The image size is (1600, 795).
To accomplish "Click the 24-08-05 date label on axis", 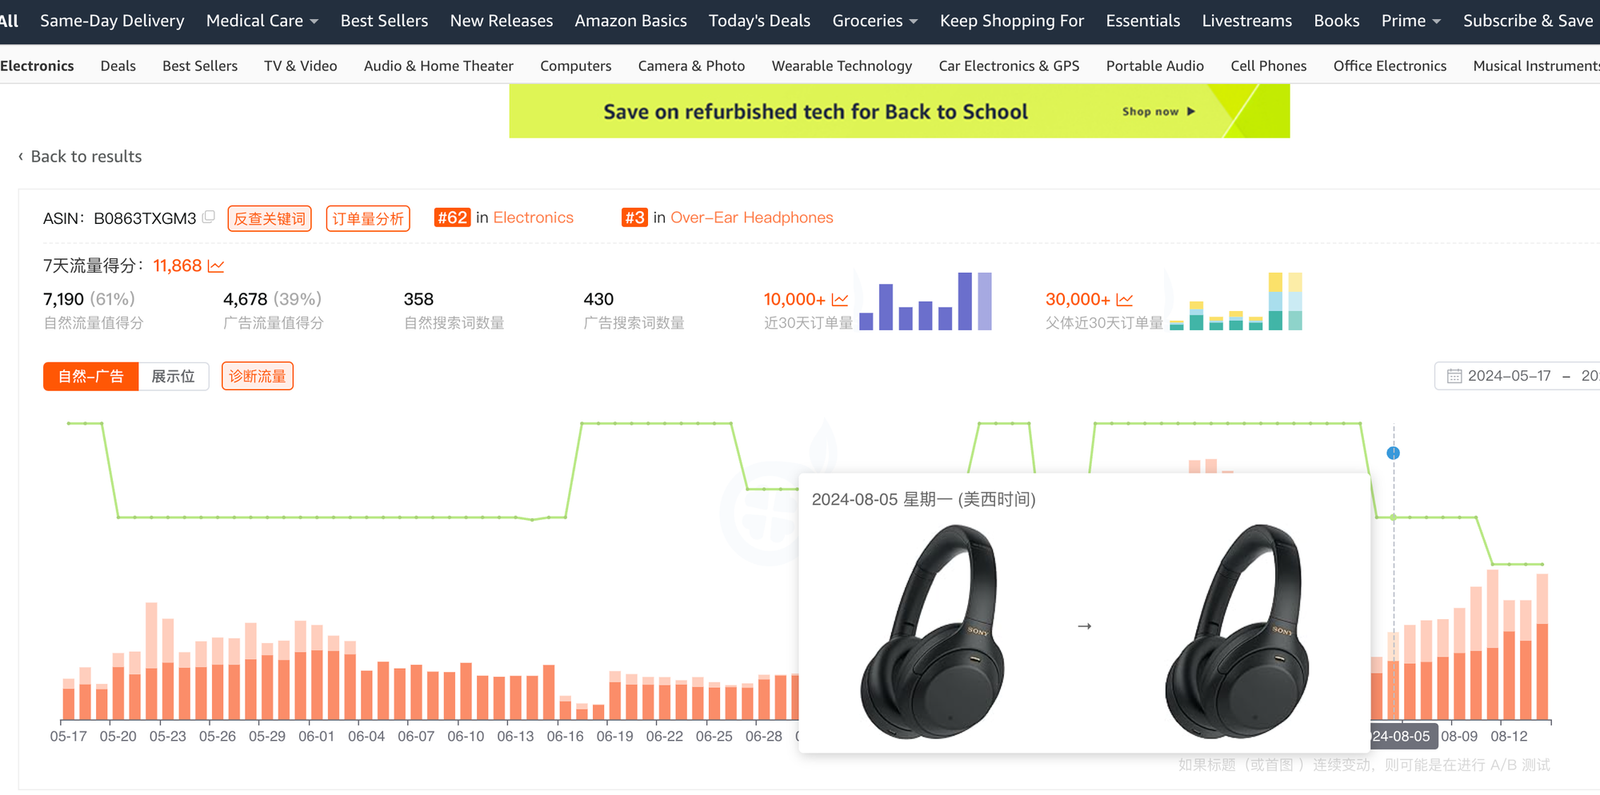I will tap(1401, 736).
